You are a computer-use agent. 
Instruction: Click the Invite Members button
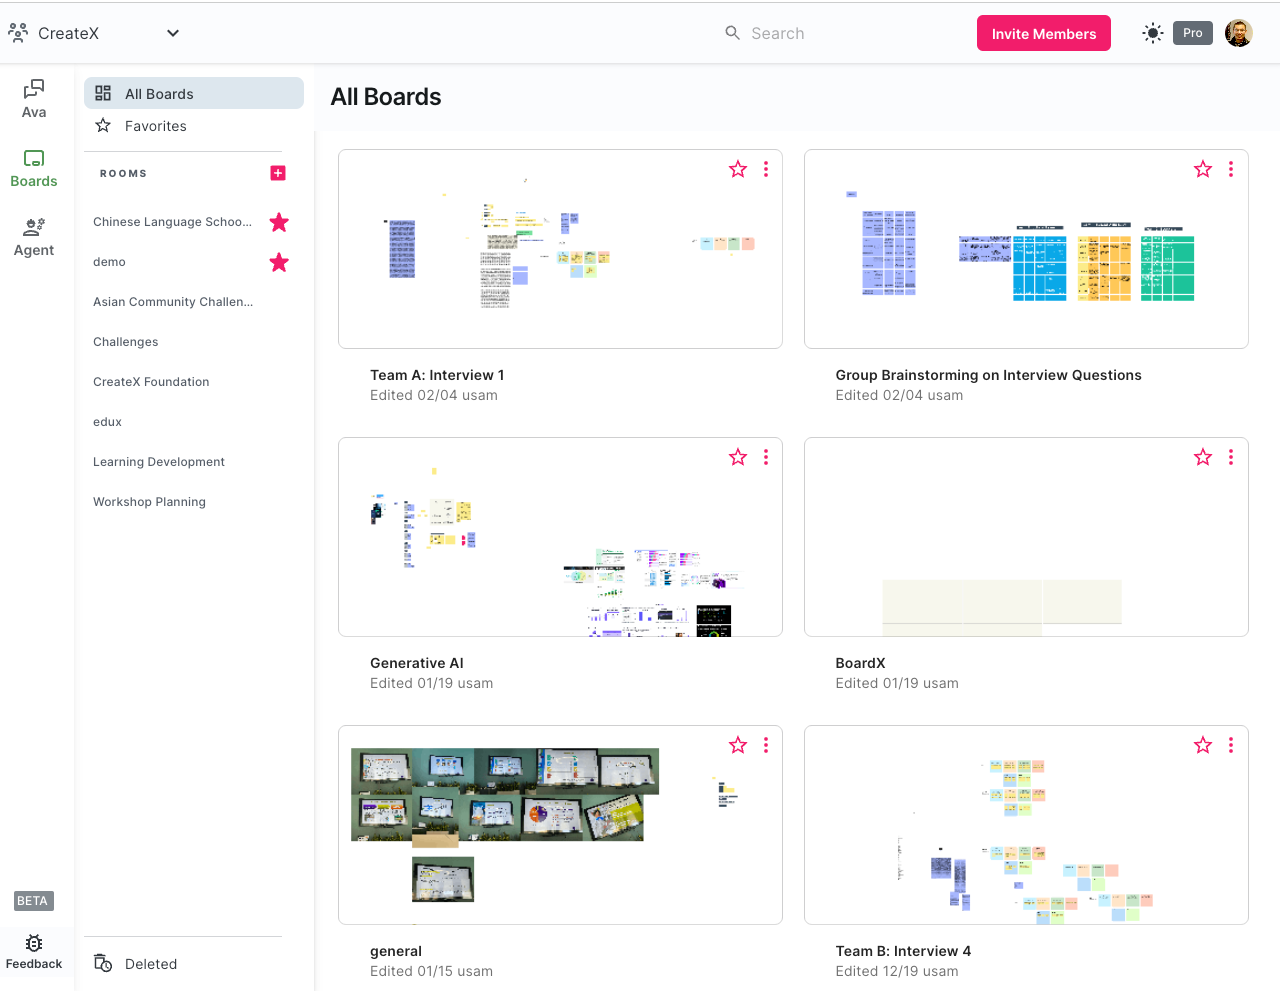[1043, 33]
